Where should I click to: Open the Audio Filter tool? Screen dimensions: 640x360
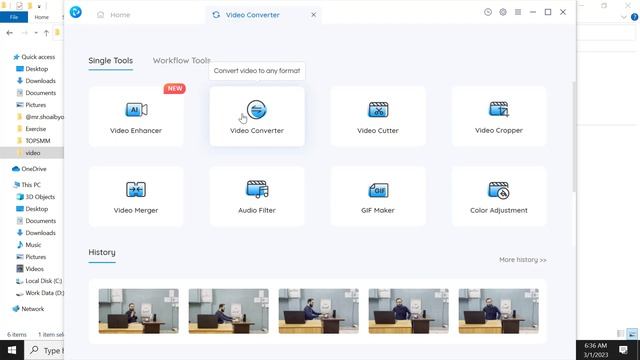click(x=257, y=196)
